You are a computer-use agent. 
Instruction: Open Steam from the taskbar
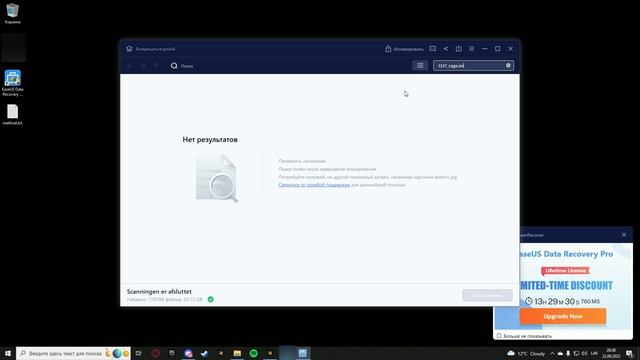point(204,353)
